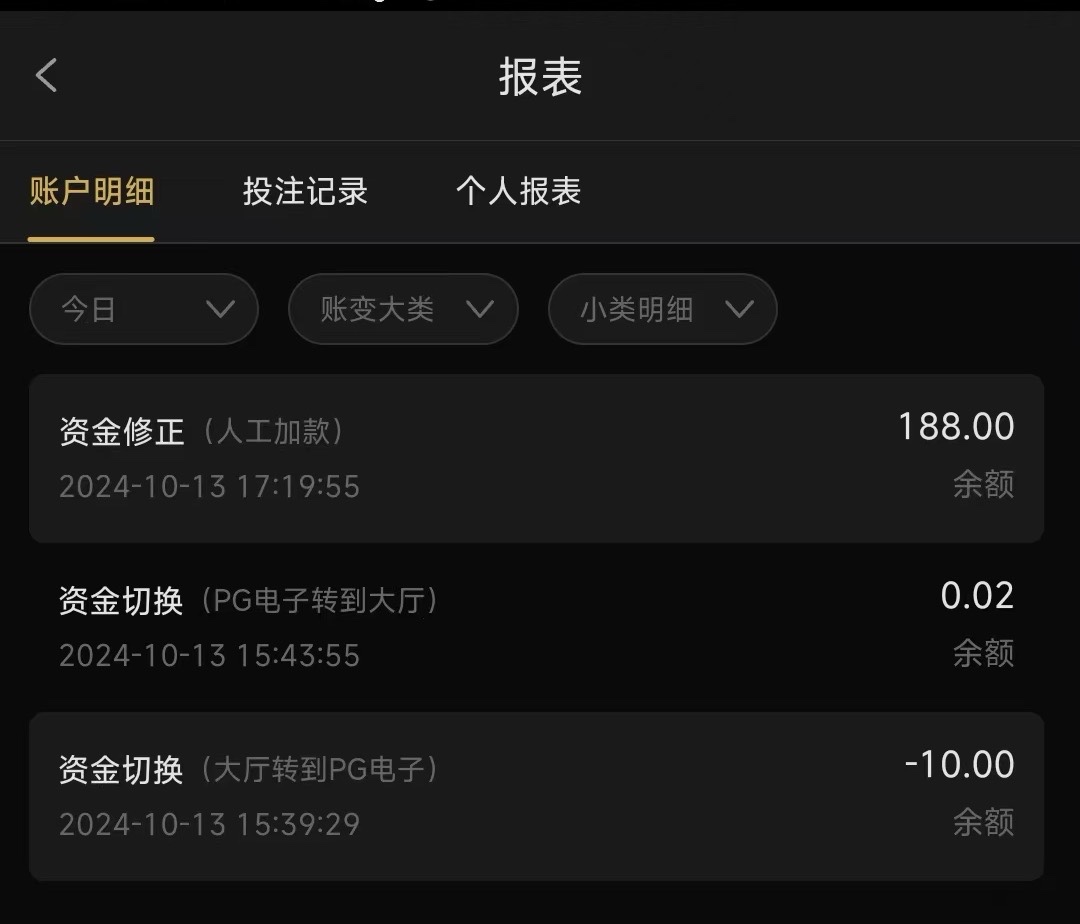The width and height of the screenshot is (1080, 924).
Task: Click the chevron arrow inside the 小类明细 filter
Action: pyautogui.click(x=739, y=309)
